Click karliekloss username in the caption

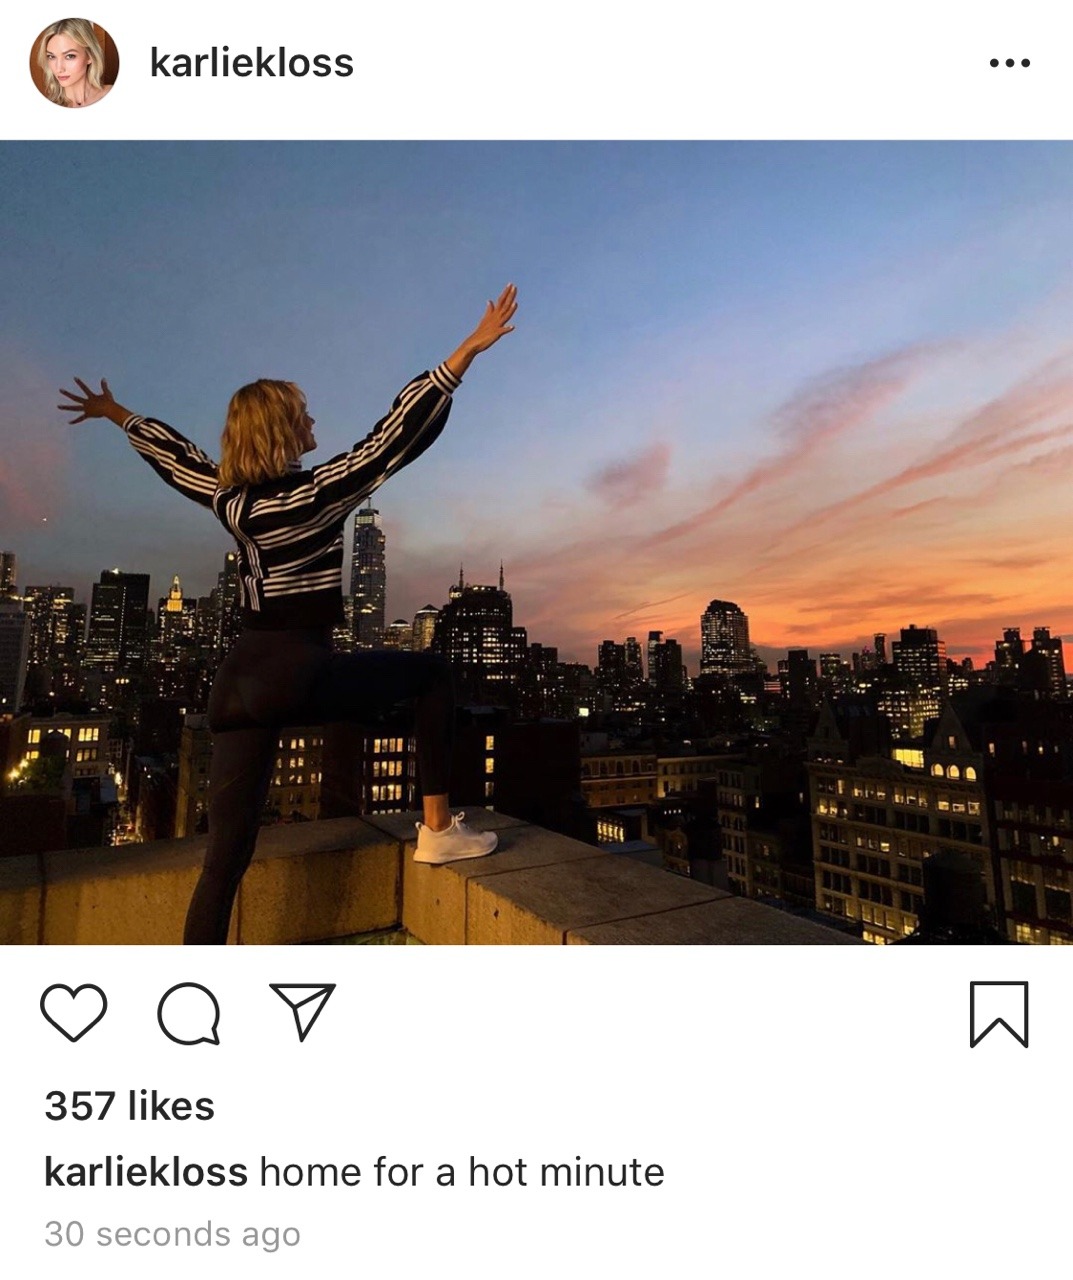(146, 1172)
